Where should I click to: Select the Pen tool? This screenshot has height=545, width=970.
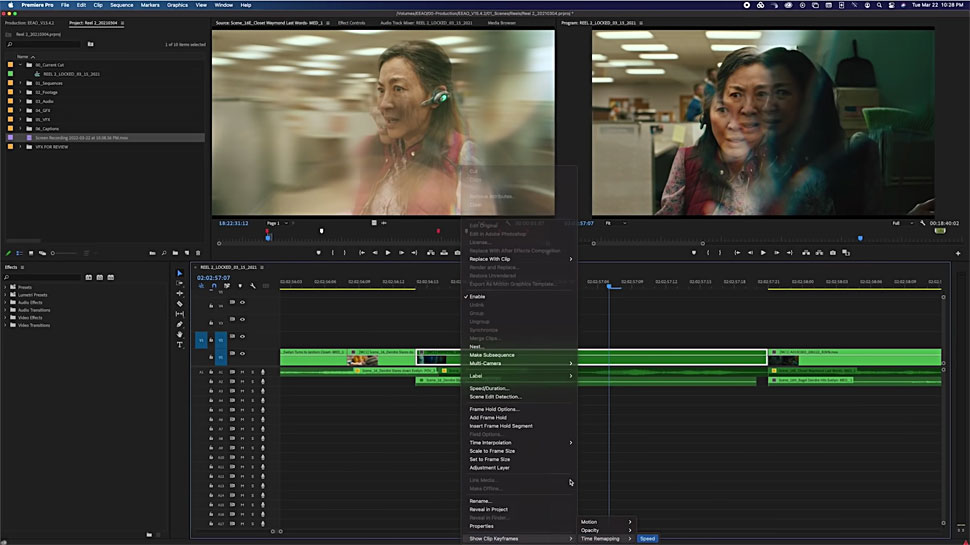(180, 324)
